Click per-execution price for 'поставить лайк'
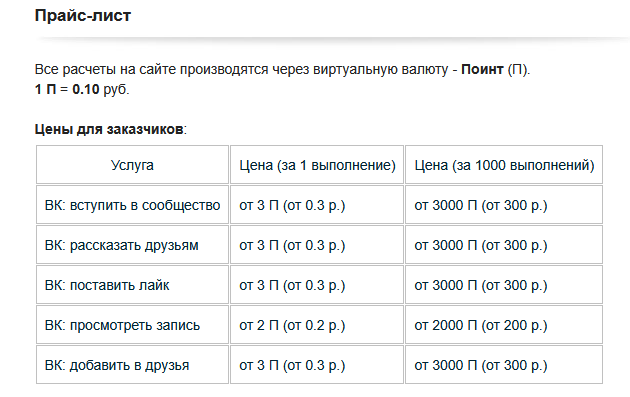 (x=317, y=284)
